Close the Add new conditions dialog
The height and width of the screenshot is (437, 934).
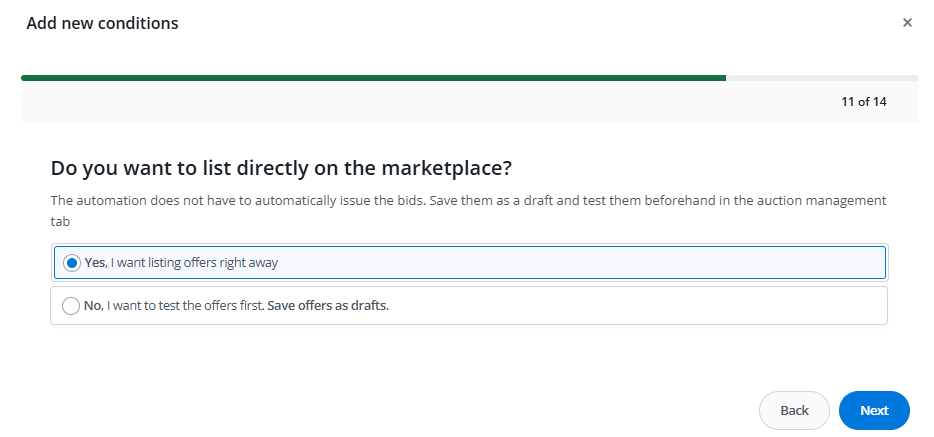pos(907,22)
